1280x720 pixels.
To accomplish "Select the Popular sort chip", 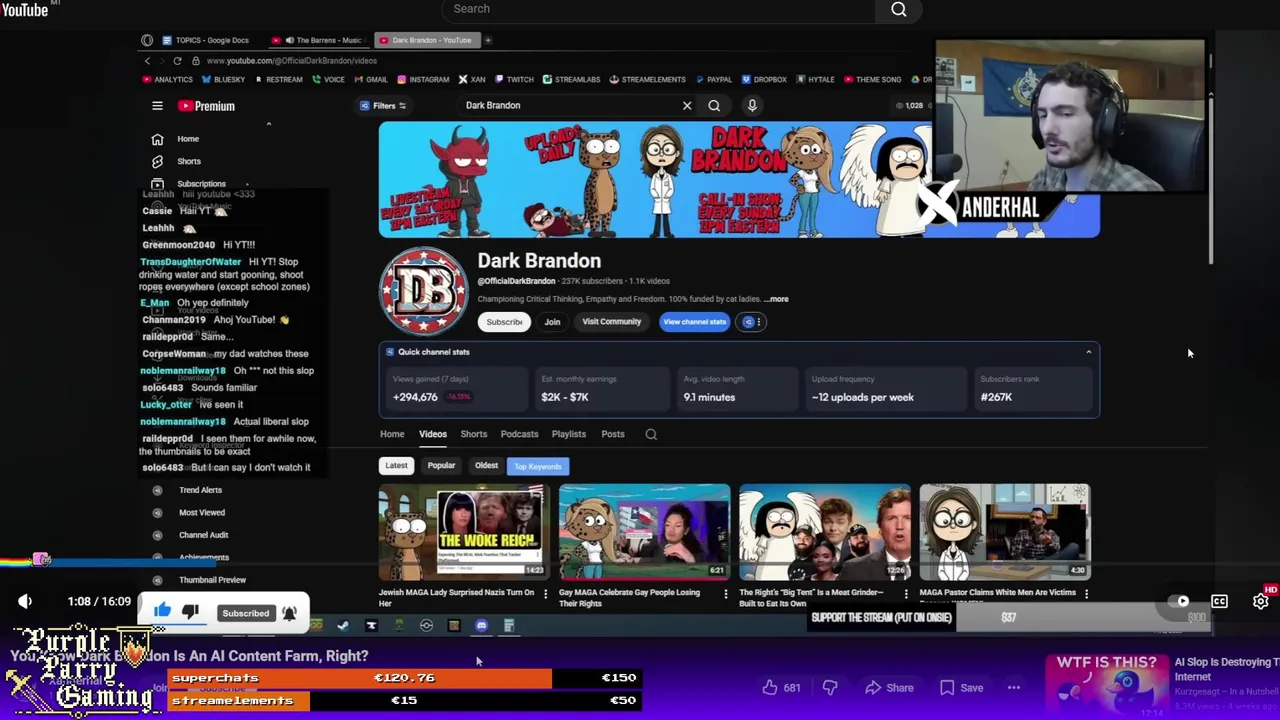I will click(x=441, y=466).
